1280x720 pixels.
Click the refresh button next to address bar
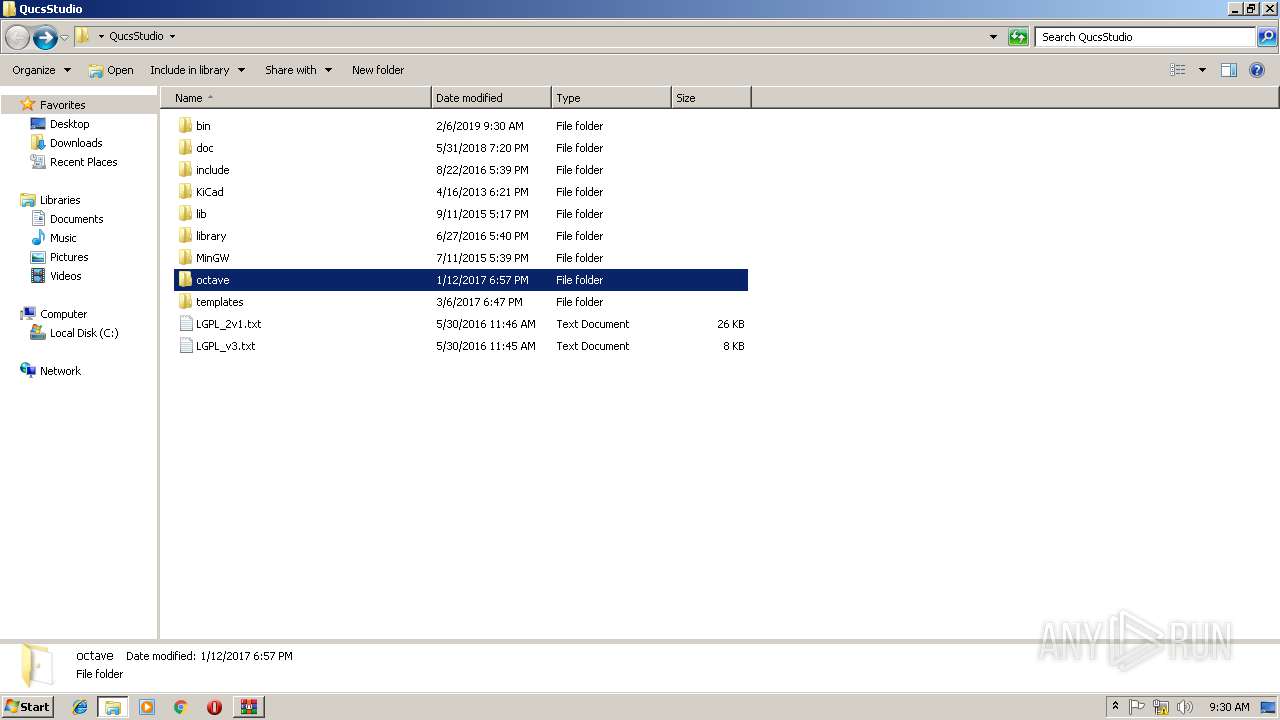coord(1018,37)
